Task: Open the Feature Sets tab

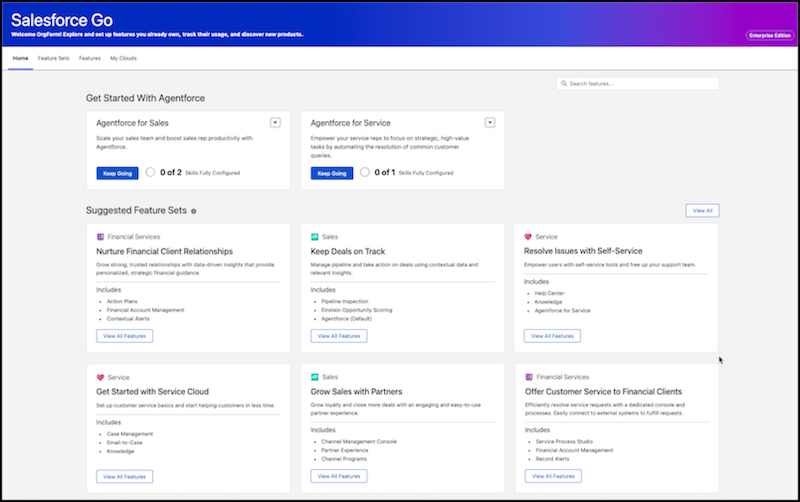Action: click(x=54, y=58)
